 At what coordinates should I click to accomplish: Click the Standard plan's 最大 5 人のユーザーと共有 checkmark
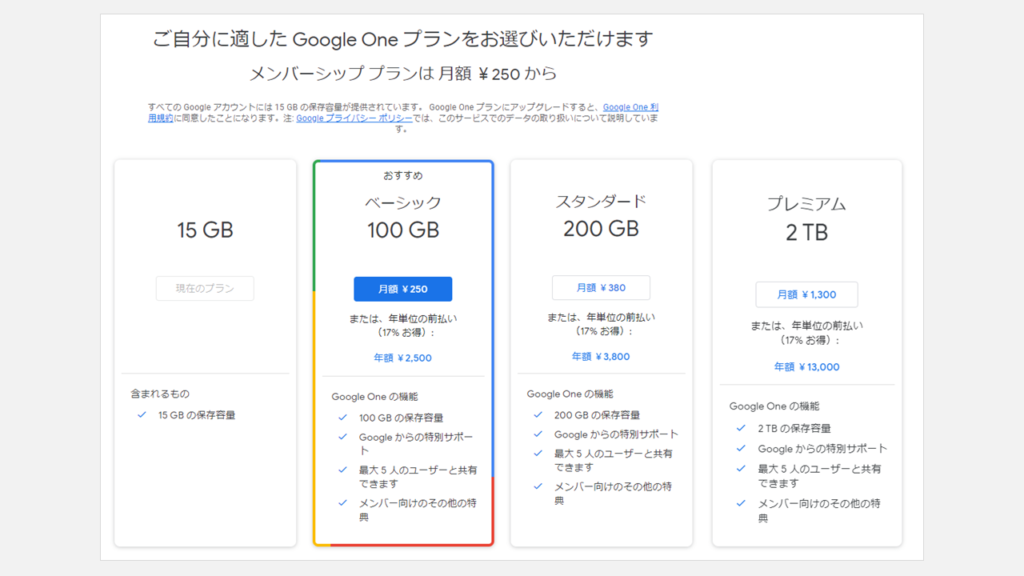click(539, 453)
